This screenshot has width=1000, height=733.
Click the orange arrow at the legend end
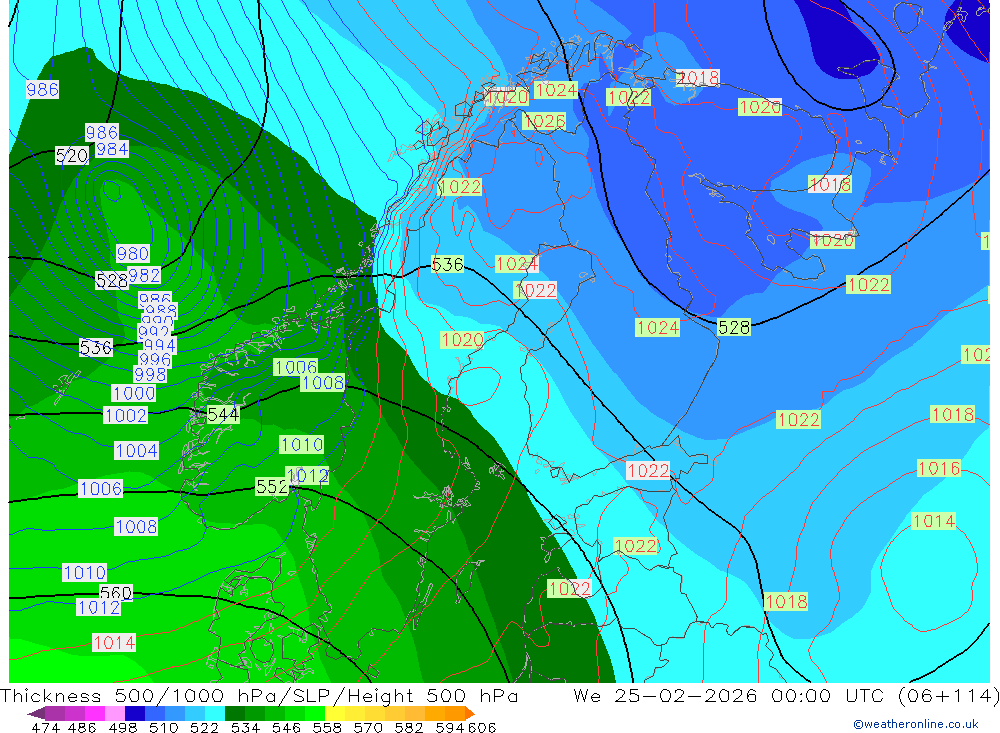470,713
